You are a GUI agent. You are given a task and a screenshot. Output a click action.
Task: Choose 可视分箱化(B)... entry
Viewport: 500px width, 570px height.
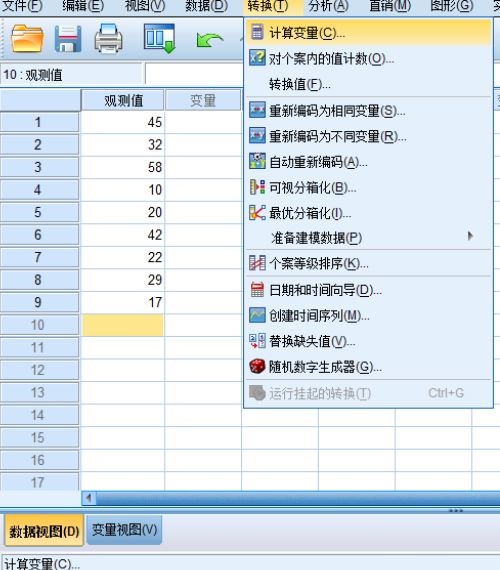pyautogui.click(x=369, y=187)
